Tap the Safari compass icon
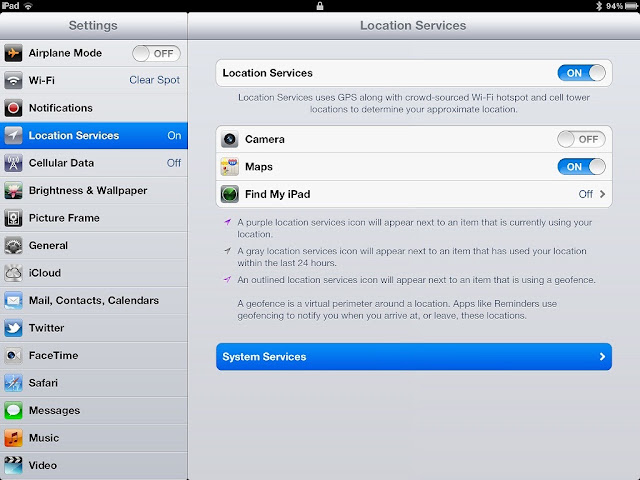Screen dimensions: 640x480 click(x=13, y=383)
